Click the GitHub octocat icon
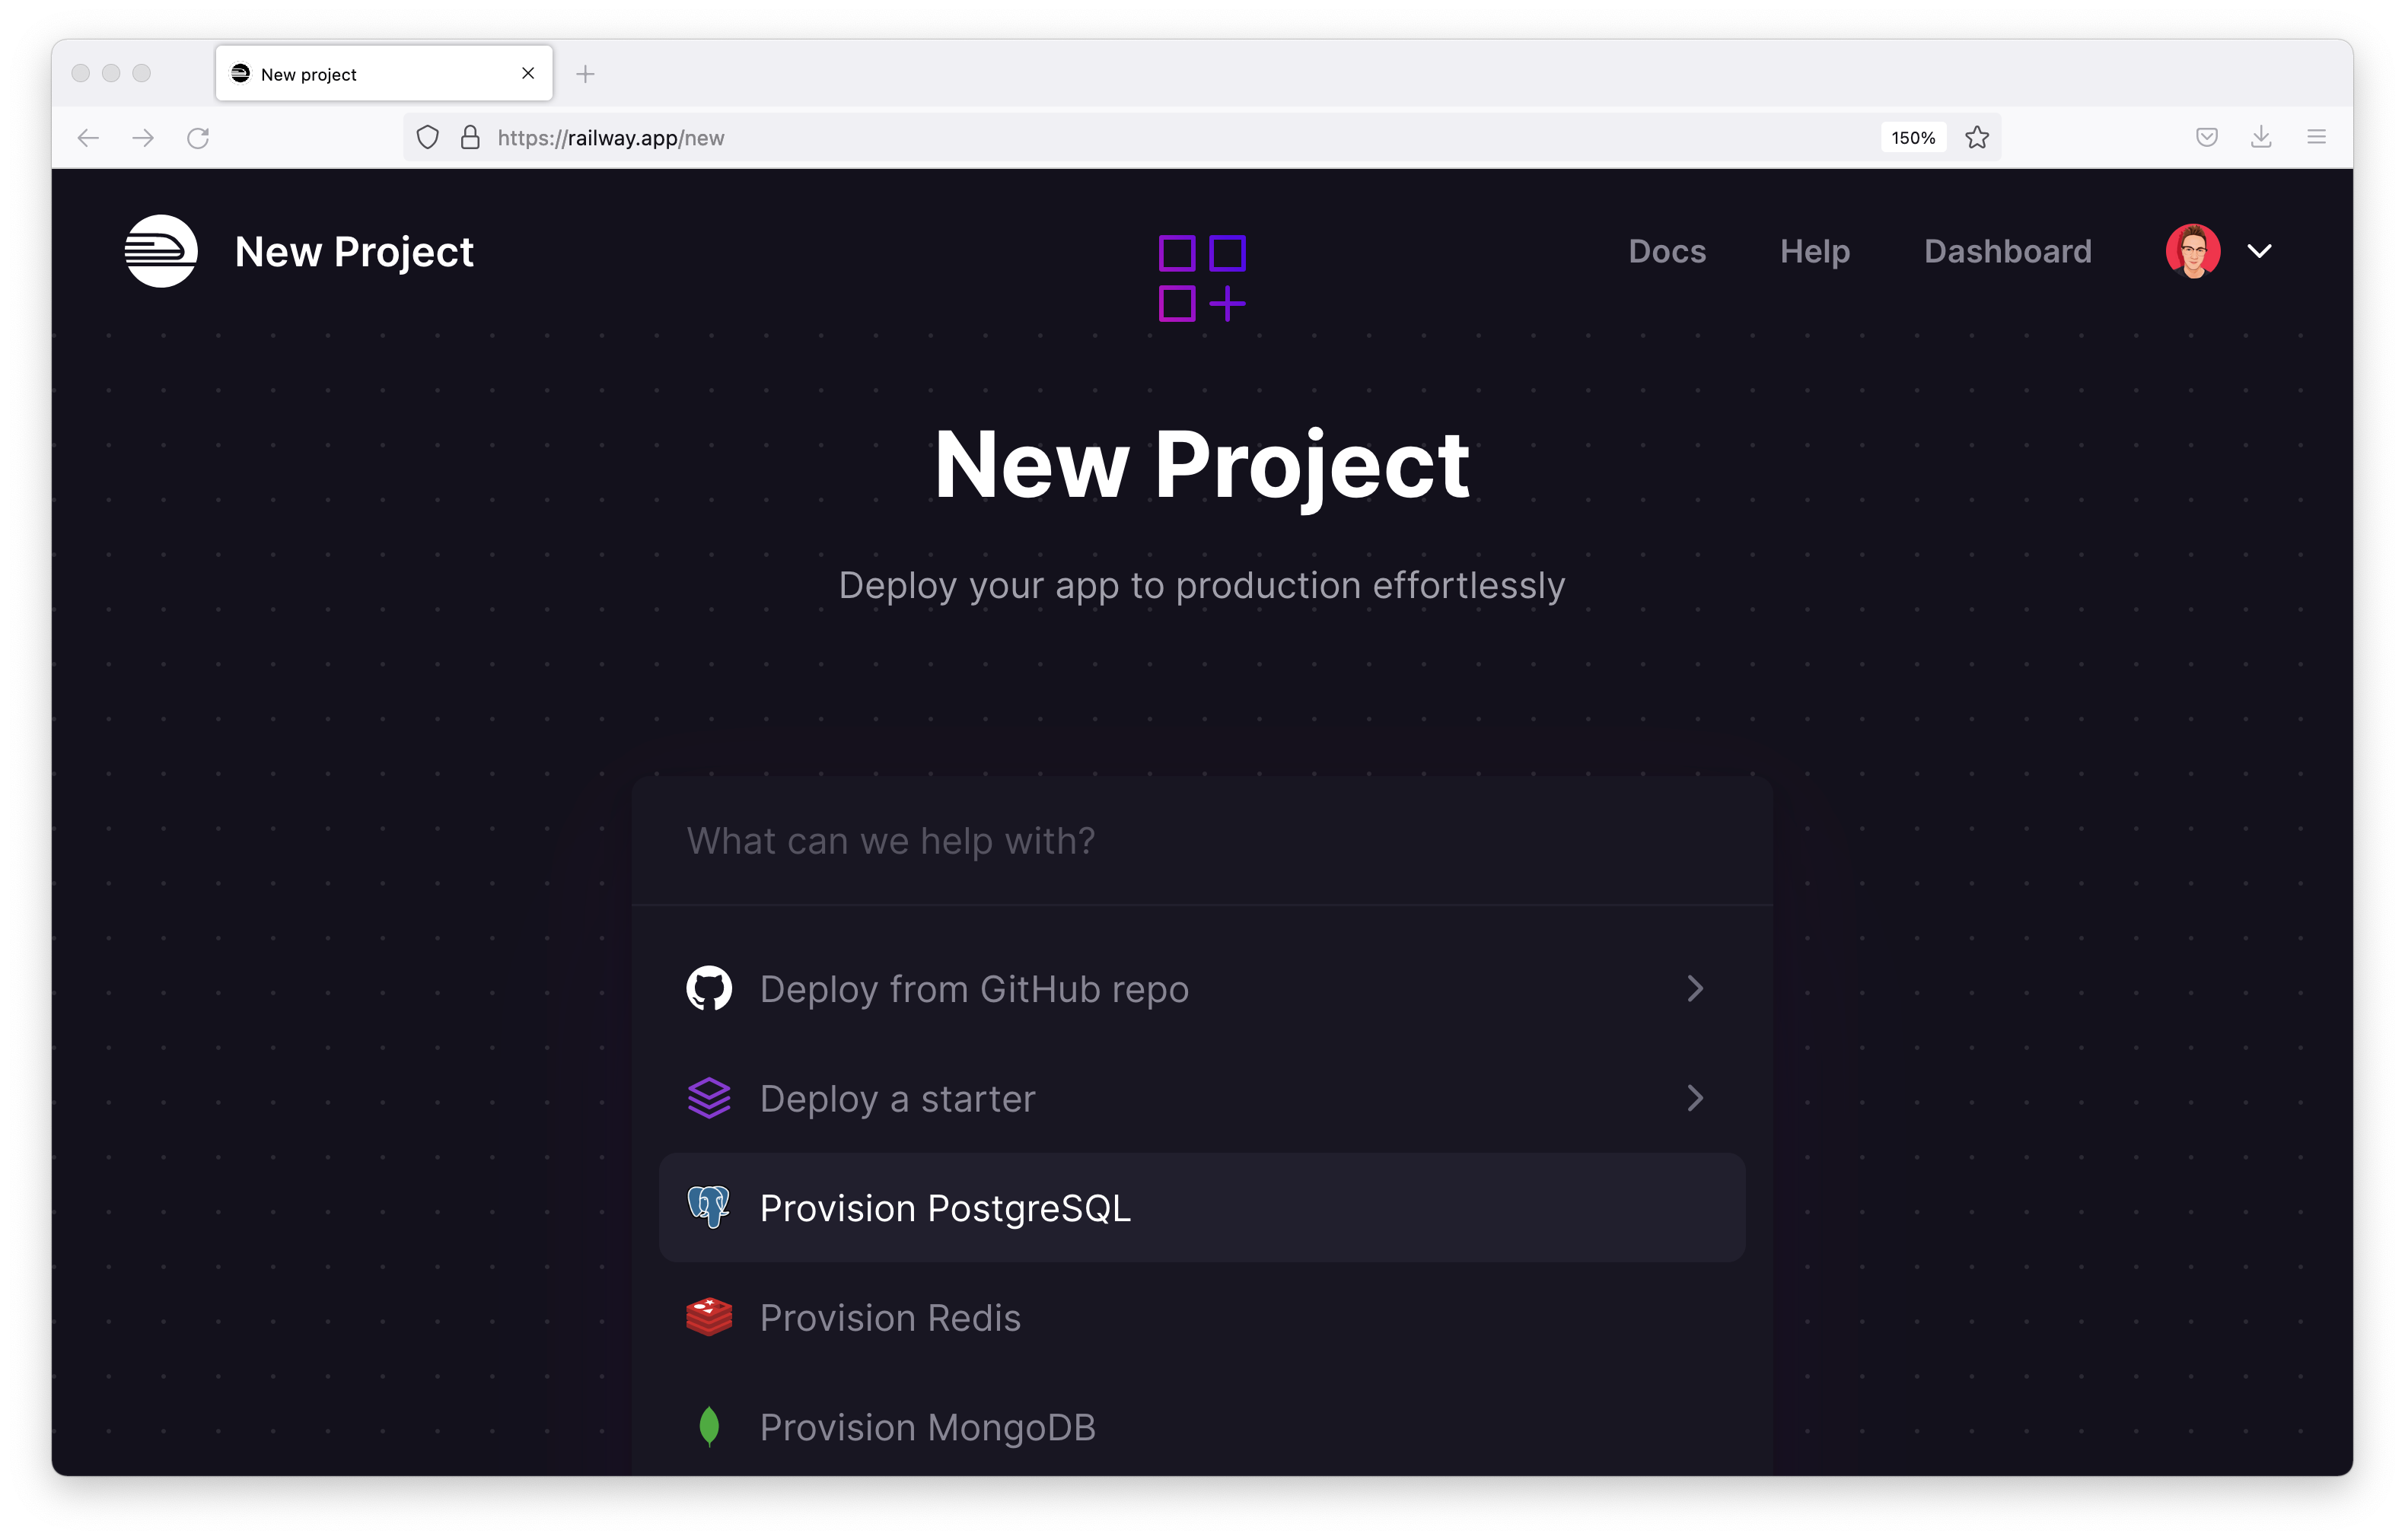The width and height of the screenshot is (2405, 1540). click(709, 988)
